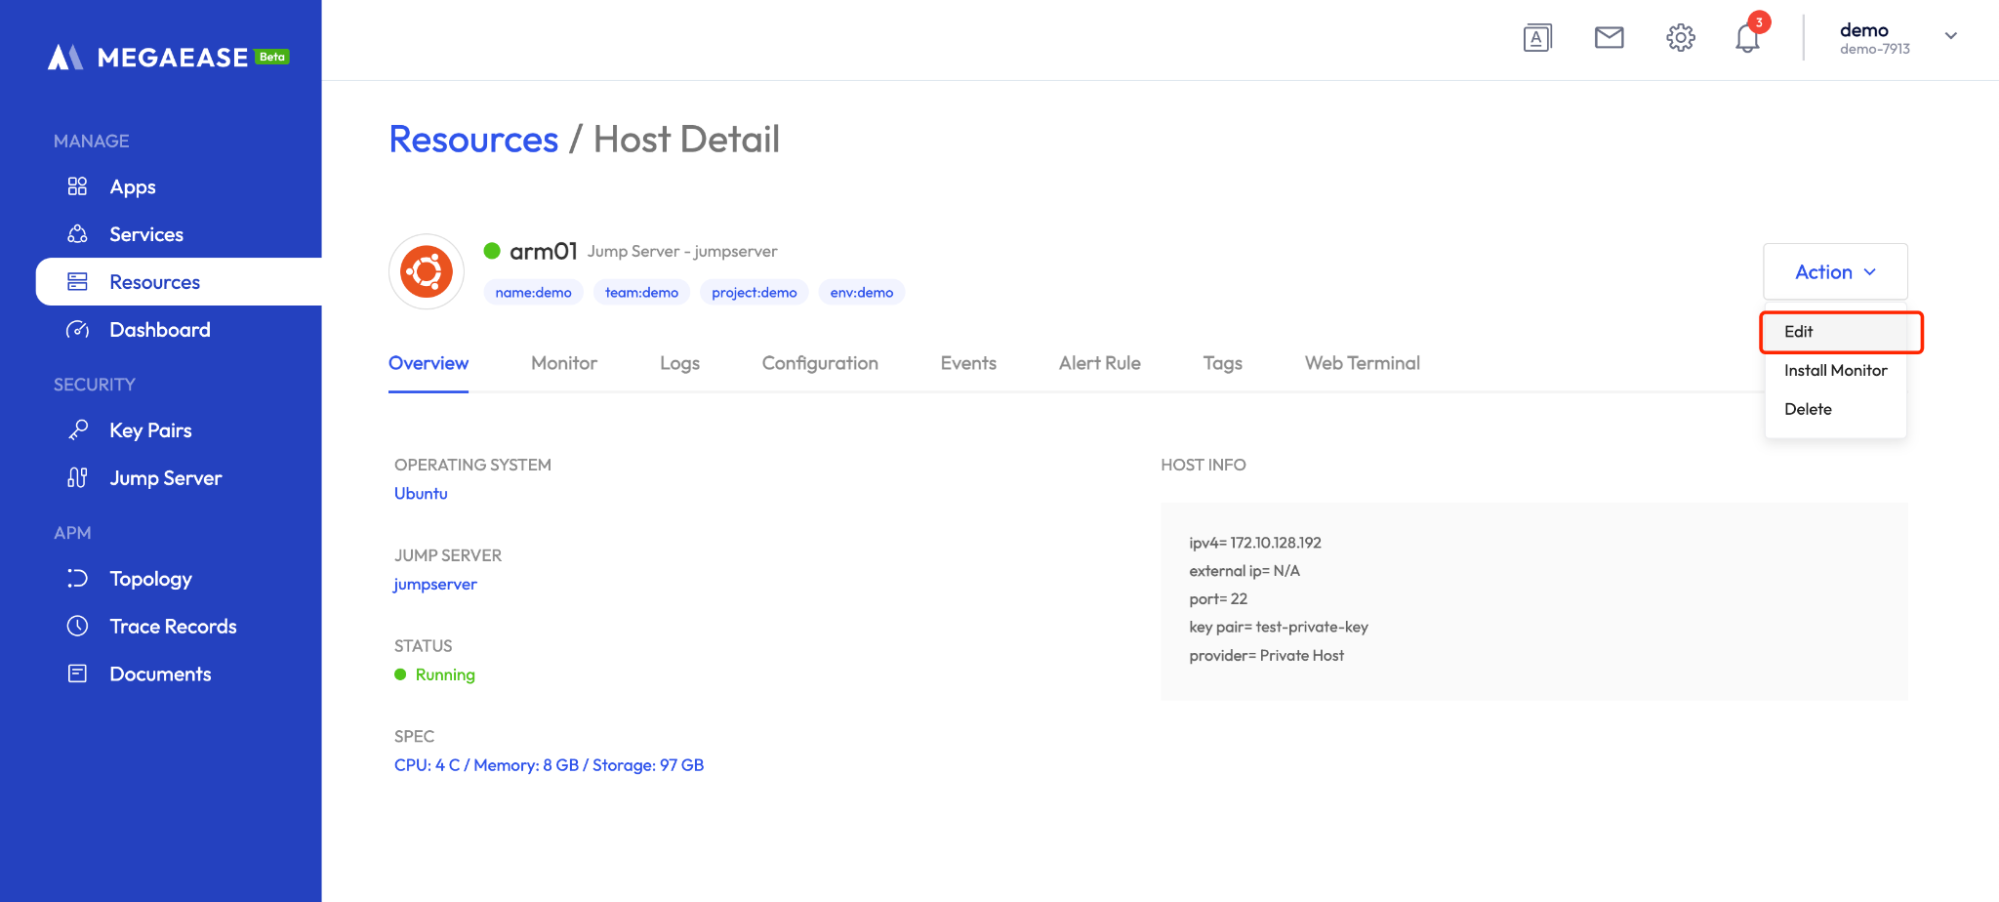Image resolution: width=1999 pixels, height=902 pixels.
Task: Select Delete in the Action menu
Action: (1808, 409)
